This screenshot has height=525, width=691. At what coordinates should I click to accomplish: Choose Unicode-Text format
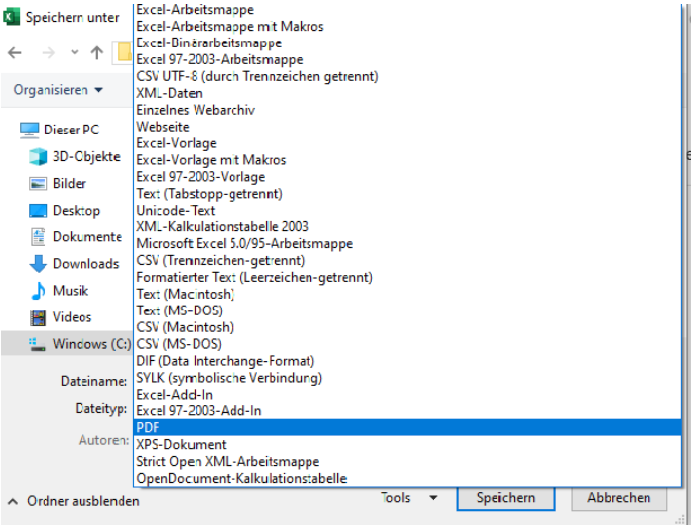tap(407, 210)
